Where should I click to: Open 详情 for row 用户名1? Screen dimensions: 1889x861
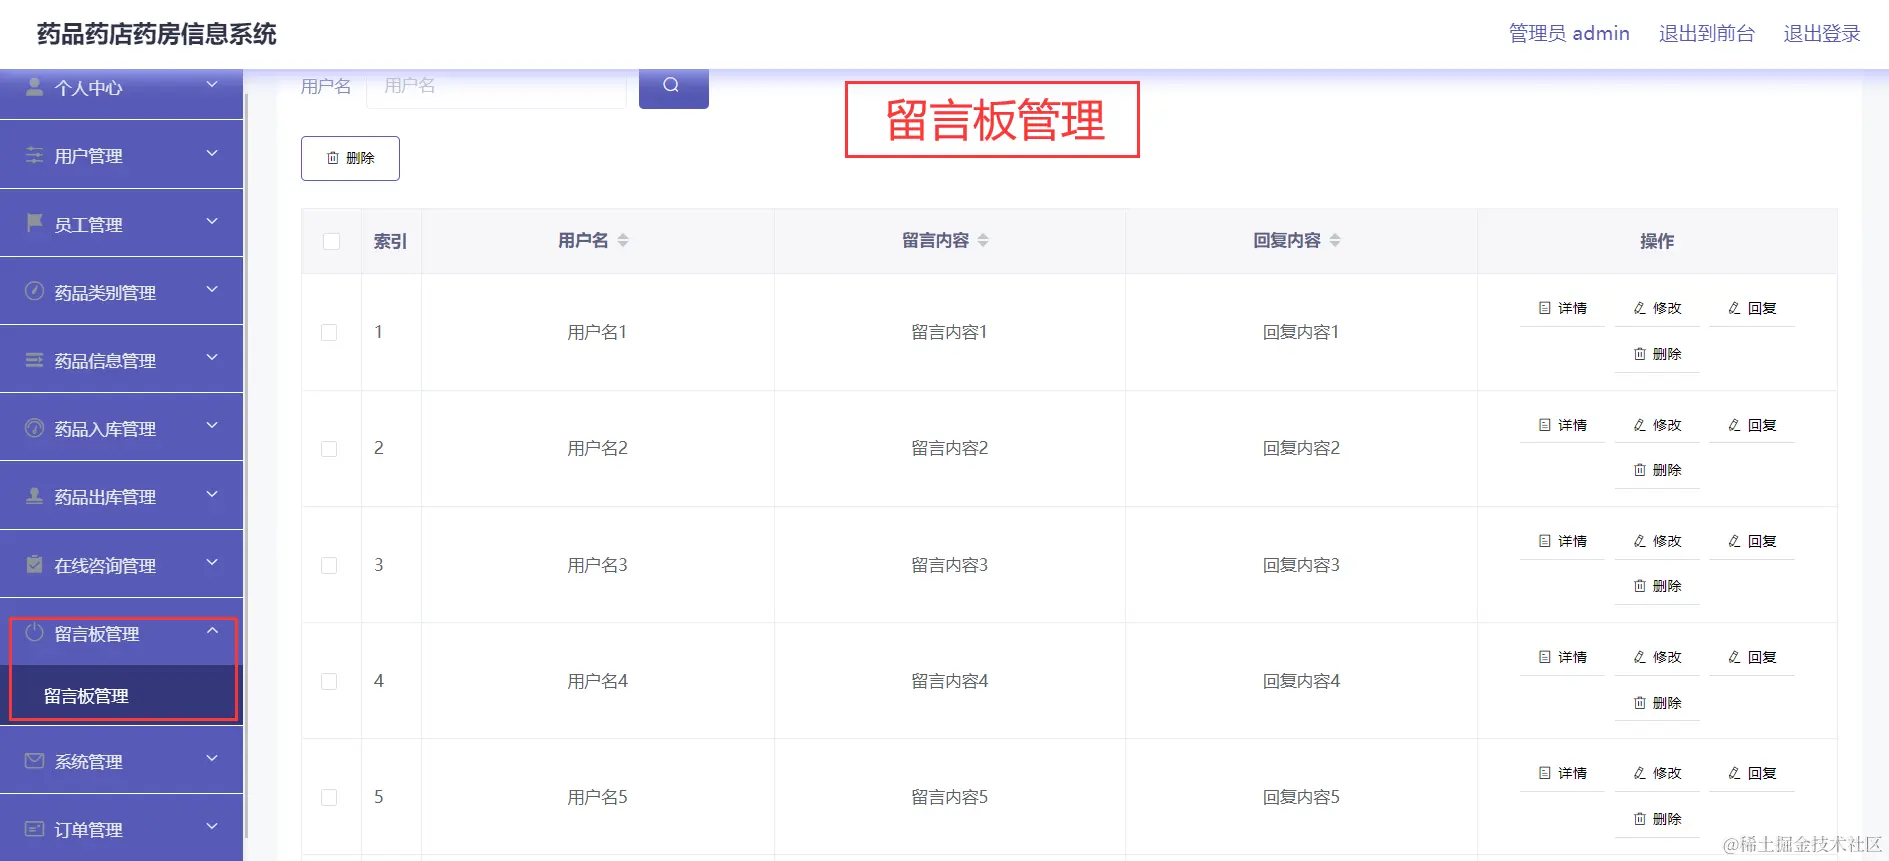tap(1562, 308)
